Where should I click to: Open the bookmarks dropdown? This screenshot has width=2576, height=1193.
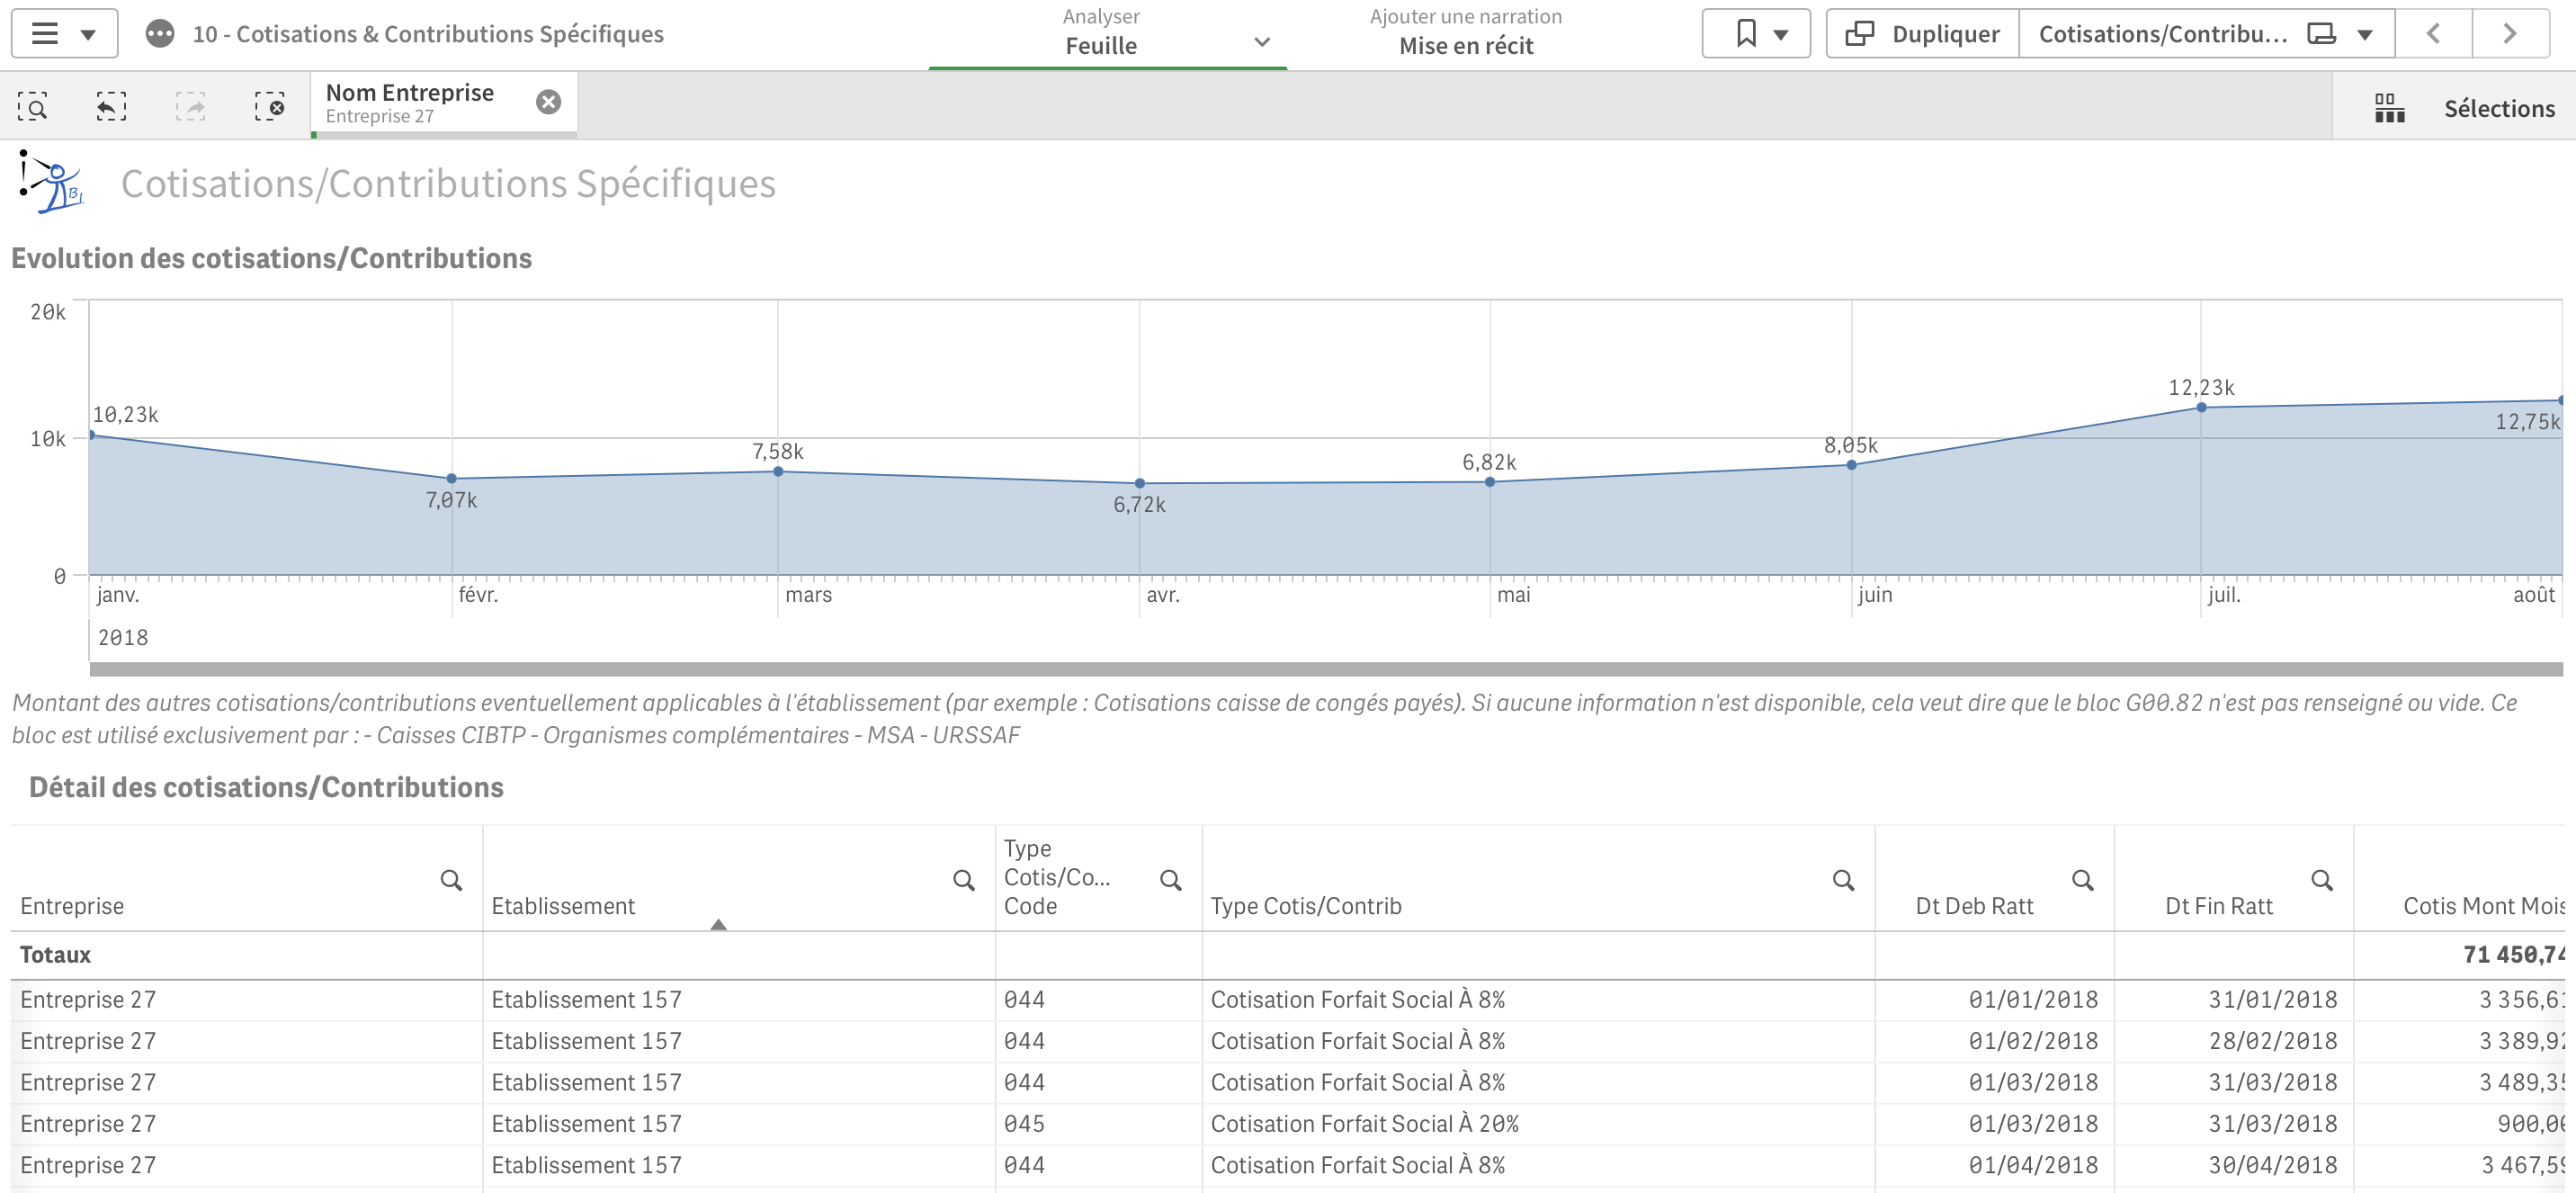1756,34
